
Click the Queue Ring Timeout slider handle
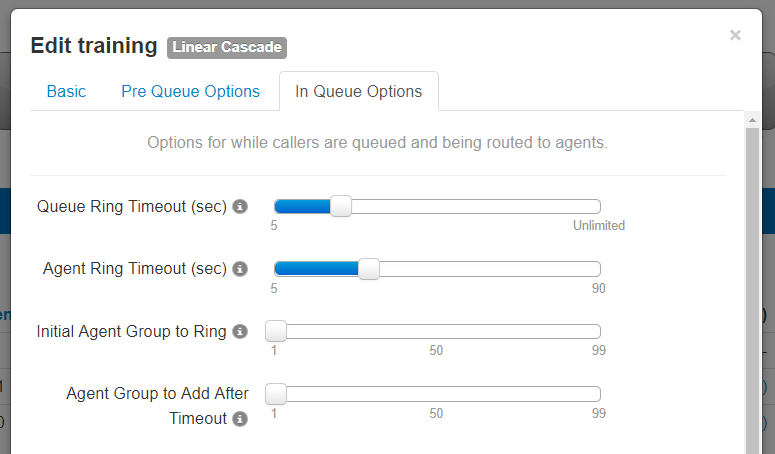pyautogui.click(x=341, y=206)
